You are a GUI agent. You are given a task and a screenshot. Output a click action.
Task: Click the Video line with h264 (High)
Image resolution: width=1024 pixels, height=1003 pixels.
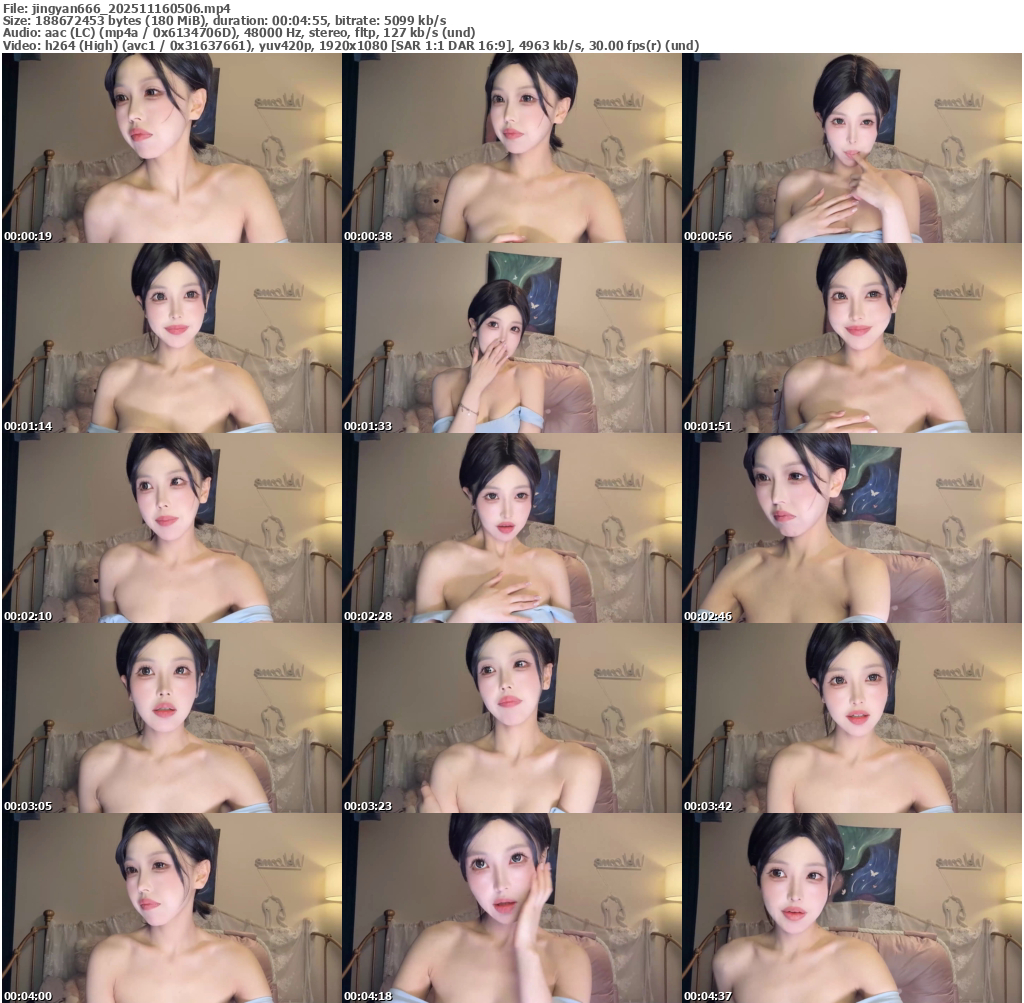351,46
